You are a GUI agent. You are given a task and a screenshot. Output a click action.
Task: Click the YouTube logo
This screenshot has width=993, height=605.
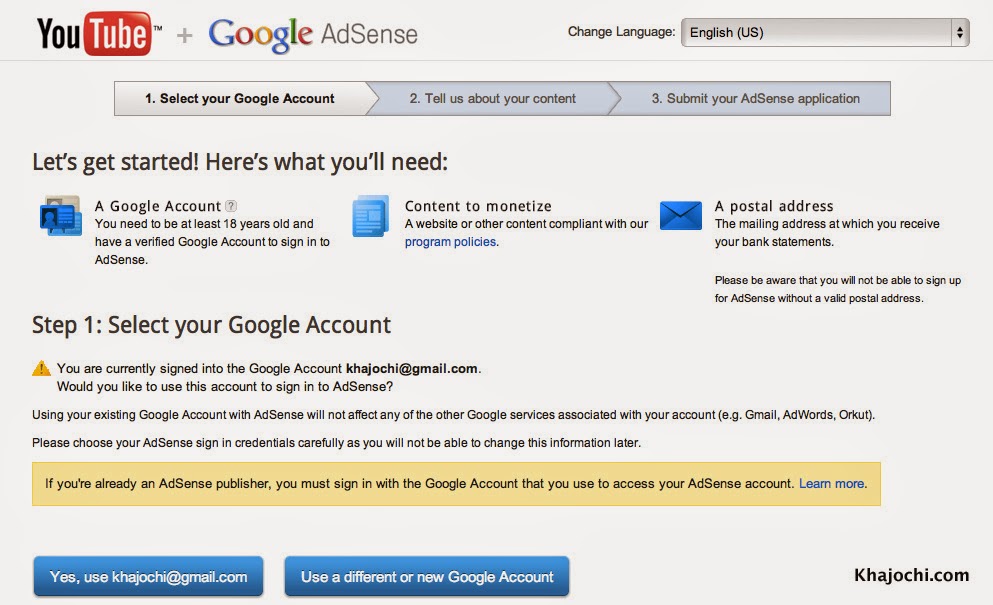click(99, 34)
